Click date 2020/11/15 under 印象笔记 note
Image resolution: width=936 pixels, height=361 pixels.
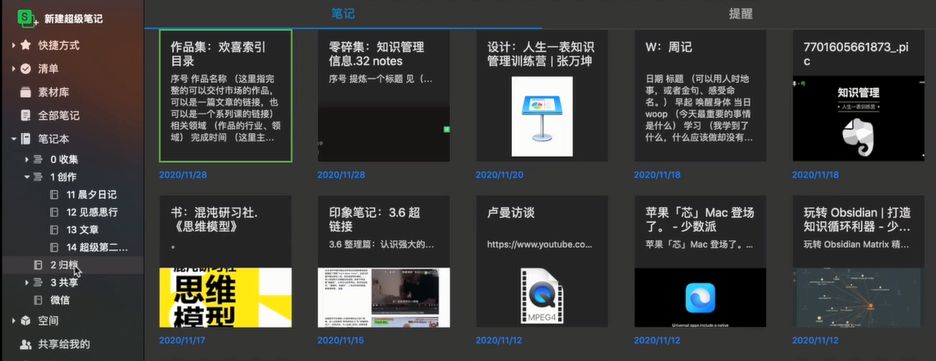pos(341,341)
